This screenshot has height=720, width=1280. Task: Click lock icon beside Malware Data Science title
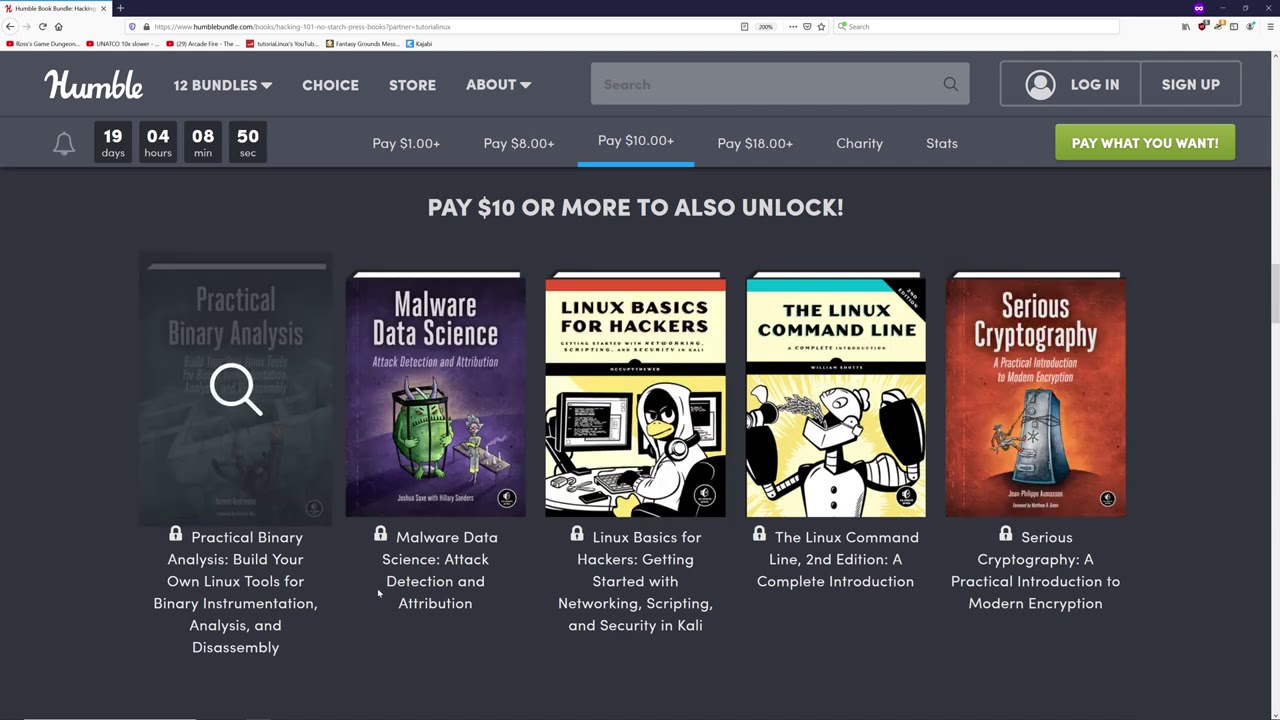(x=380, y=534)
